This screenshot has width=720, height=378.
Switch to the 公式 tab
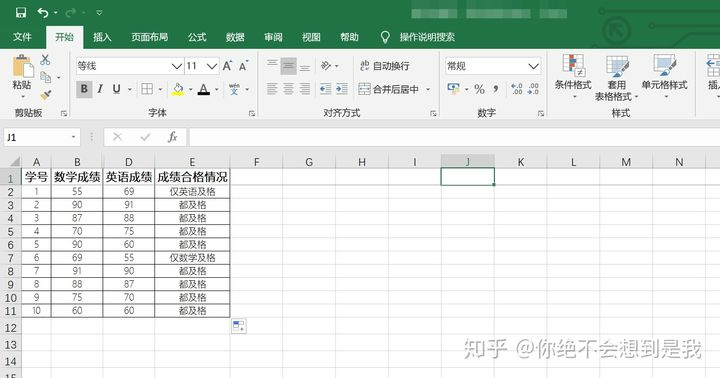pos(197,37)
